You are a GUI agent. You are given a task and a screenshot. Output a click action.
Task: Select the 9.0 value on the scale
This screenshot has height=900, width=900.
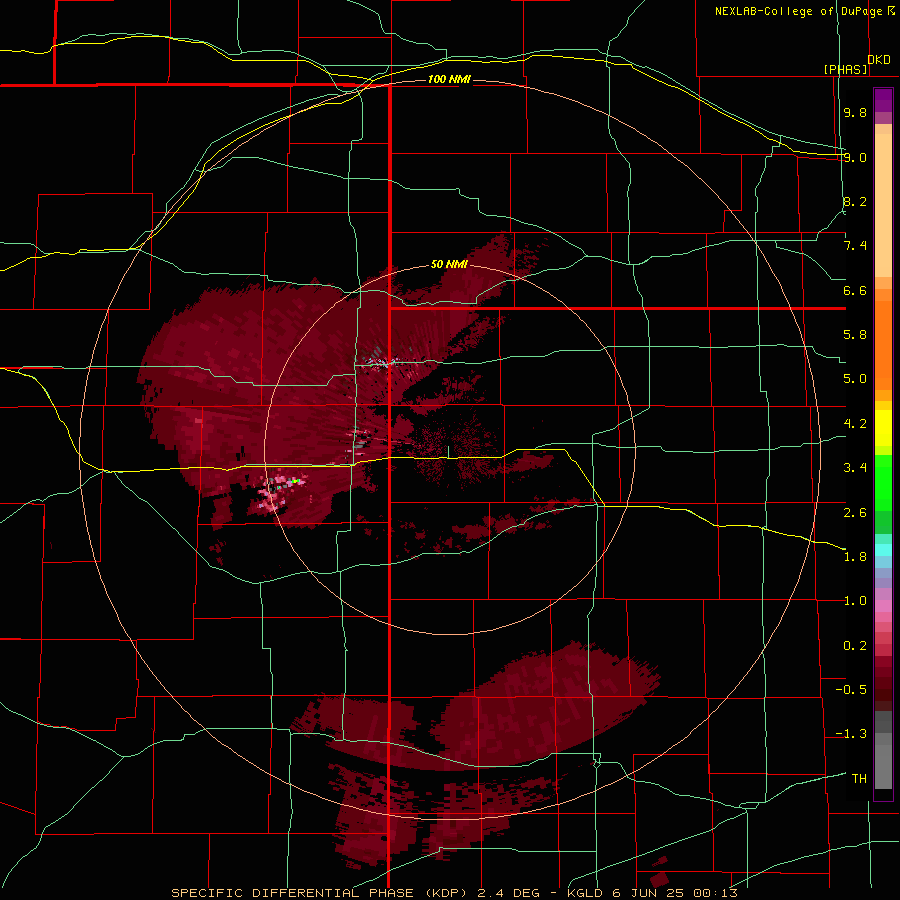[855, 157]
